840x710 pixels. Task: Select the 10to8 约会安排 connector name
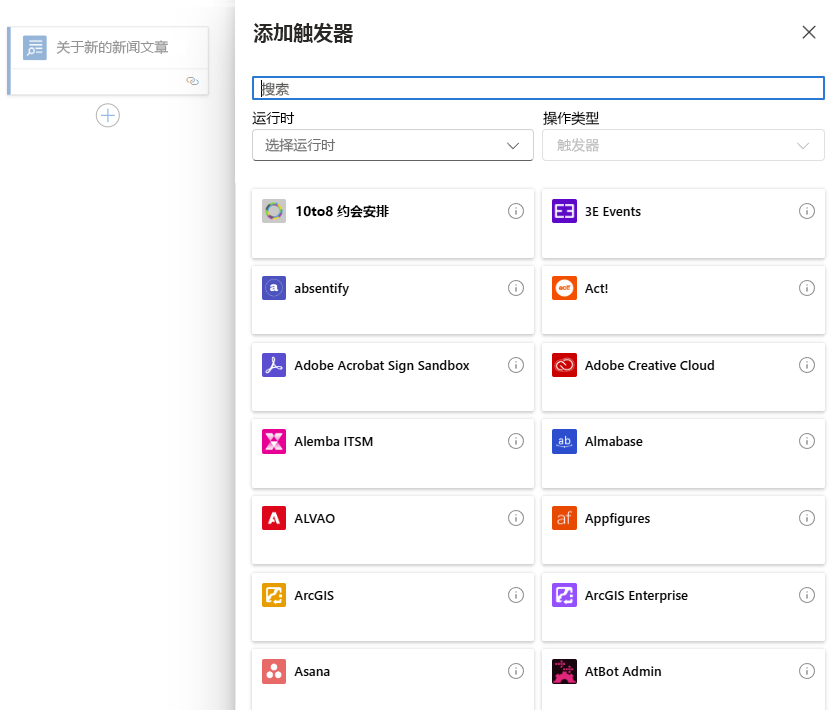tap(342, 212)
